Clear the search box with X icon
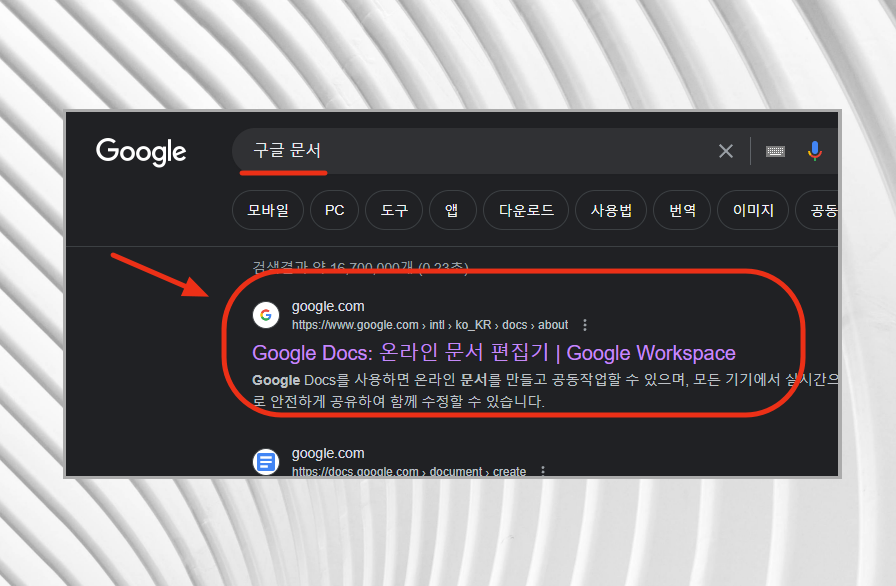The image size is (896, 586). coord(726,151)
